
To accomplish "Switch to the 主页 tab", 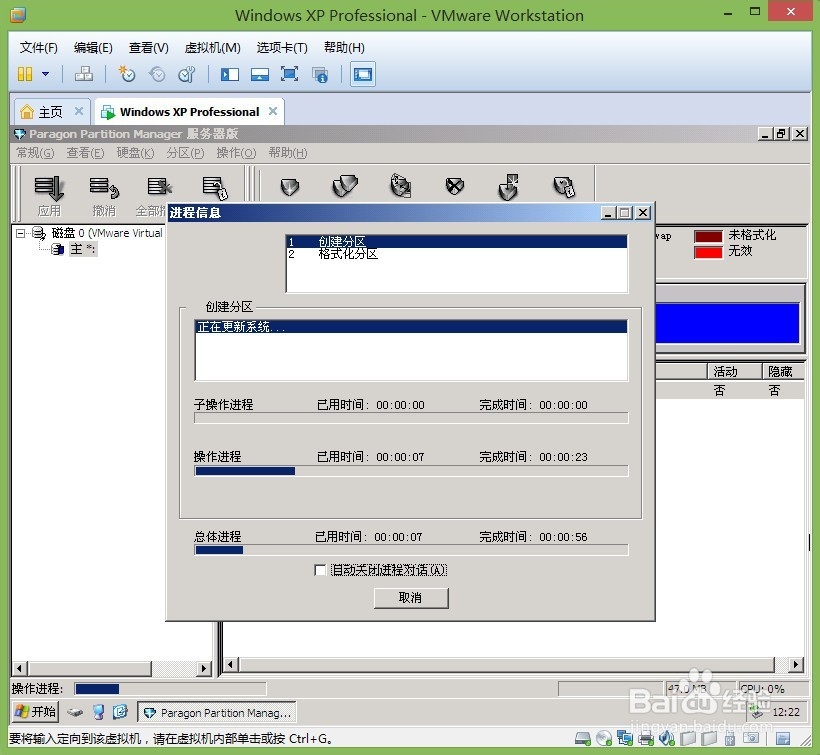I will (50, 112).
